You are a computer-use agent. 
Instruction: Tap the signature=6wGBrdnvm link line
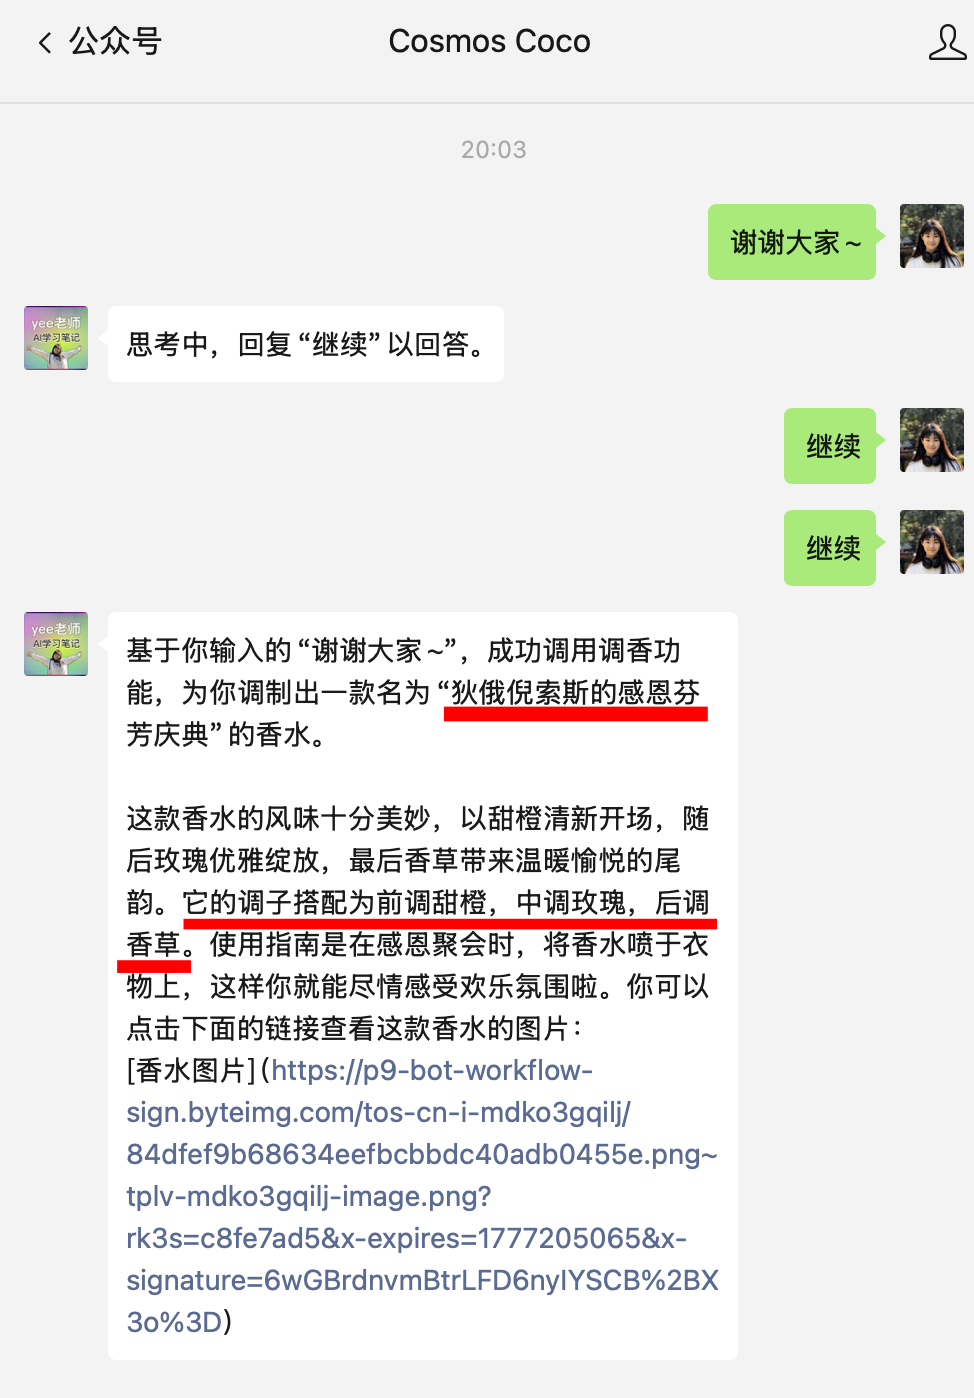422,1280
